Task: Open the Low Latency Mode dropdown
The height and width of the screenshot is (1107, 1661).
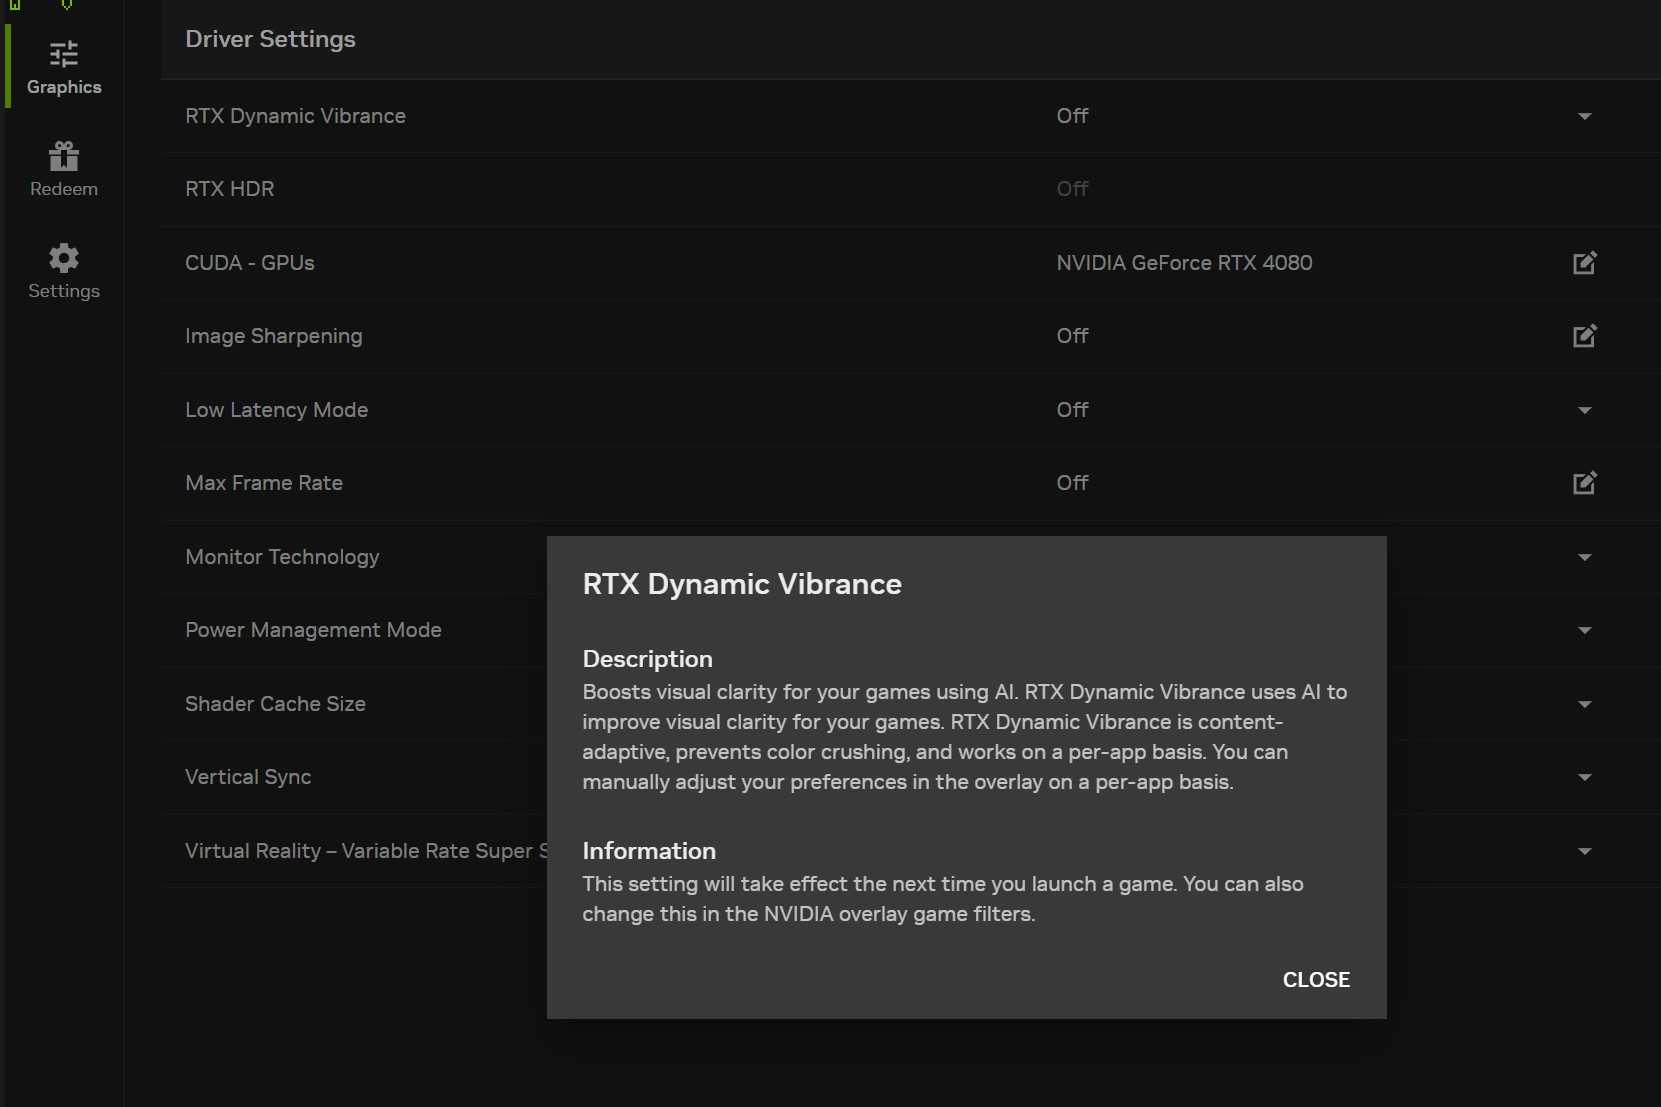Action: (1585, 410)
